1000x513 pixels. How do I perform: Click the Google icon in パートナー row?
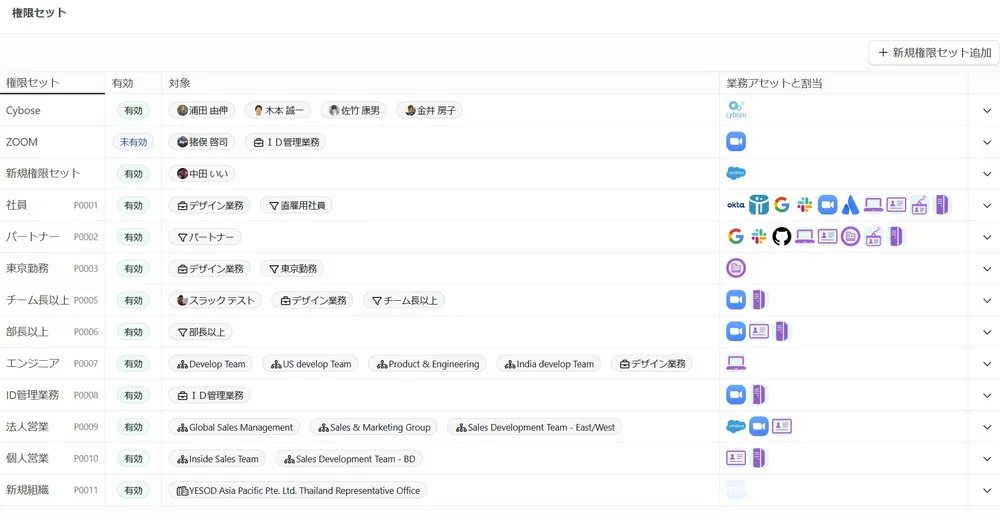click(x=736, y=237)
